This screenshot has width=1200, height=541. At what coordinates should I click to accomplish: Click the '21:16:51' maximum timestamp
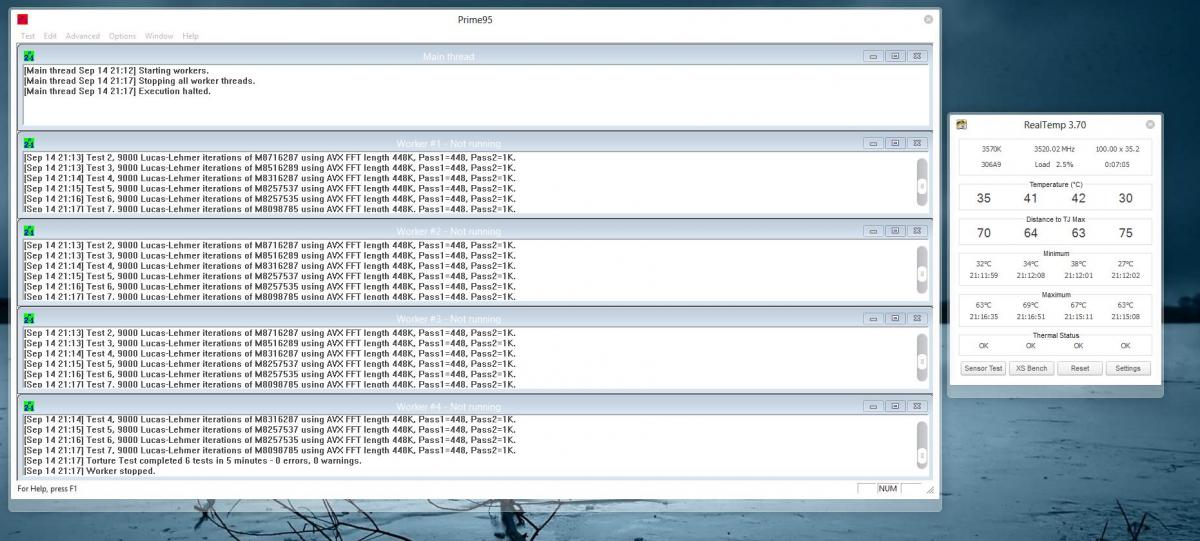point(1031,316)
